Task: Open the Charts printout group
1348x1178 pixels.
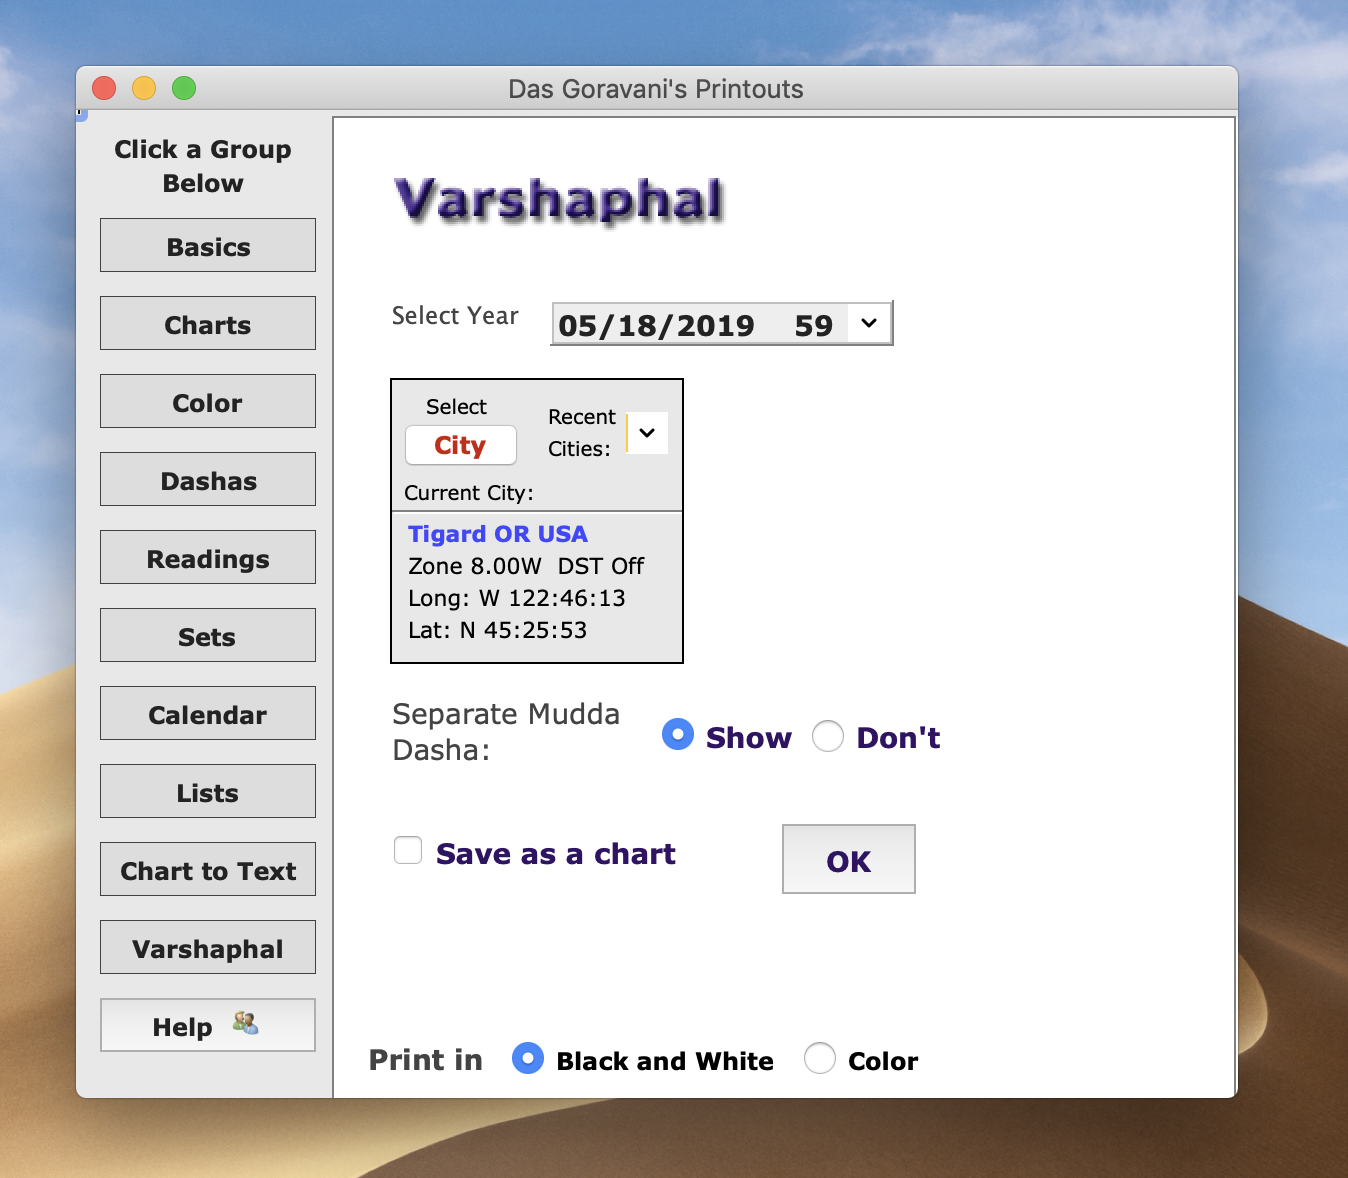Action: (x=207, y=324)
